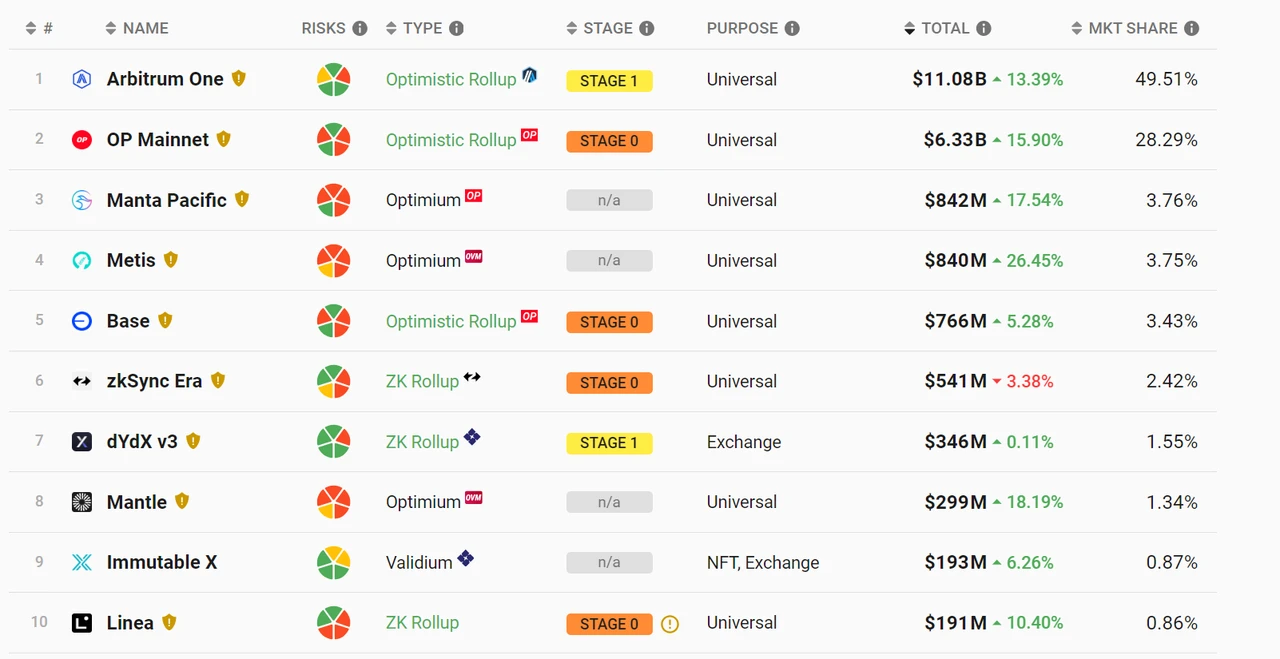This screenshot has height=659, width=1280.
Task: Click the STAGE 0 badge for OP Mainnet
Action: pyautogui.click(x=609, y=141)
